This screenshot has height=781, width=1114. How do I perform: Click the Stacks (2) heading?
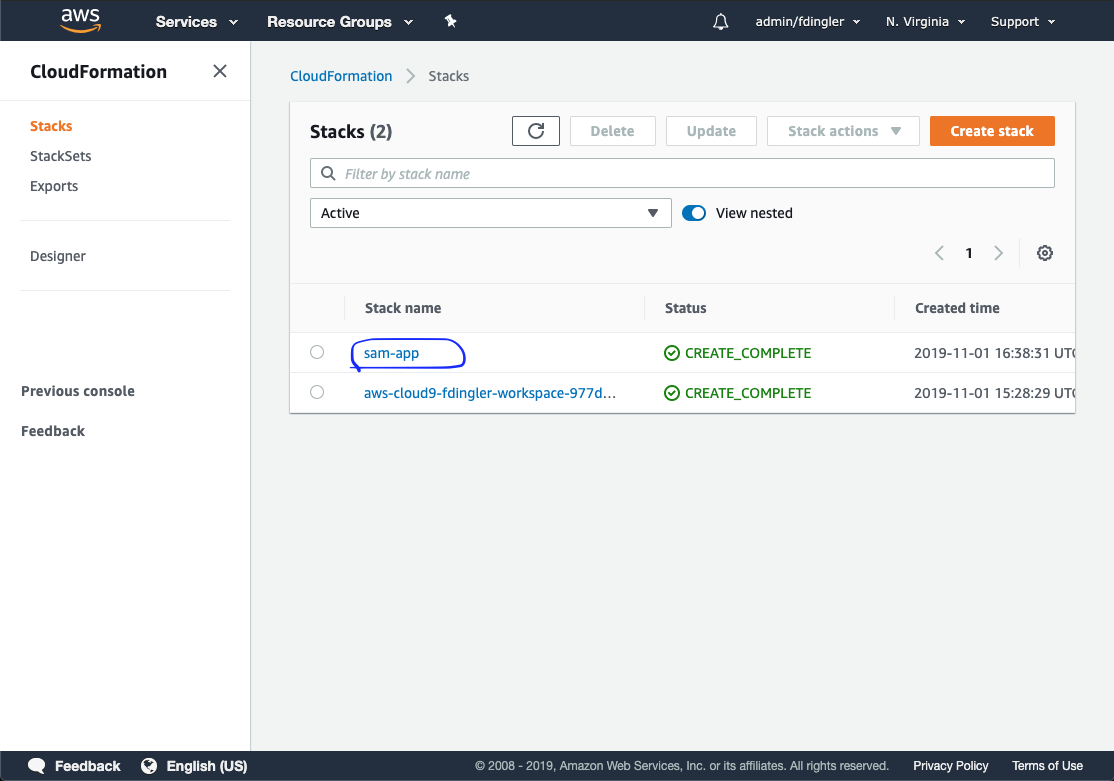pyautogui.click(x=351, y=131)
